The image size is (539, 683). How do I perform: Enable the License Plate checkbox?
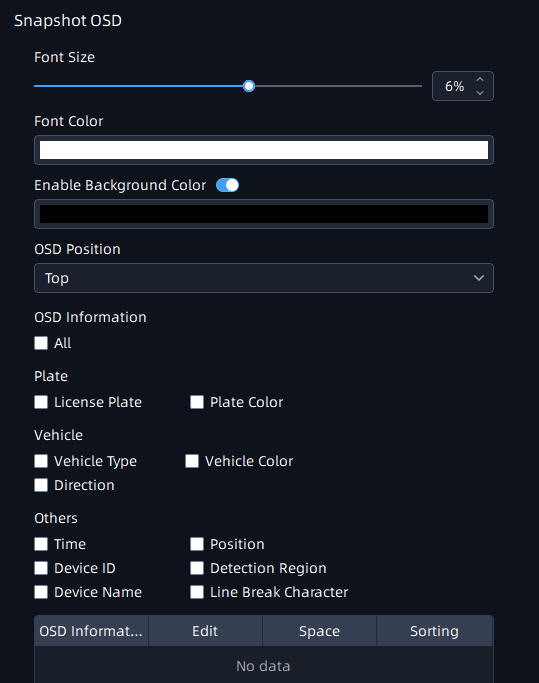point(41,402)
